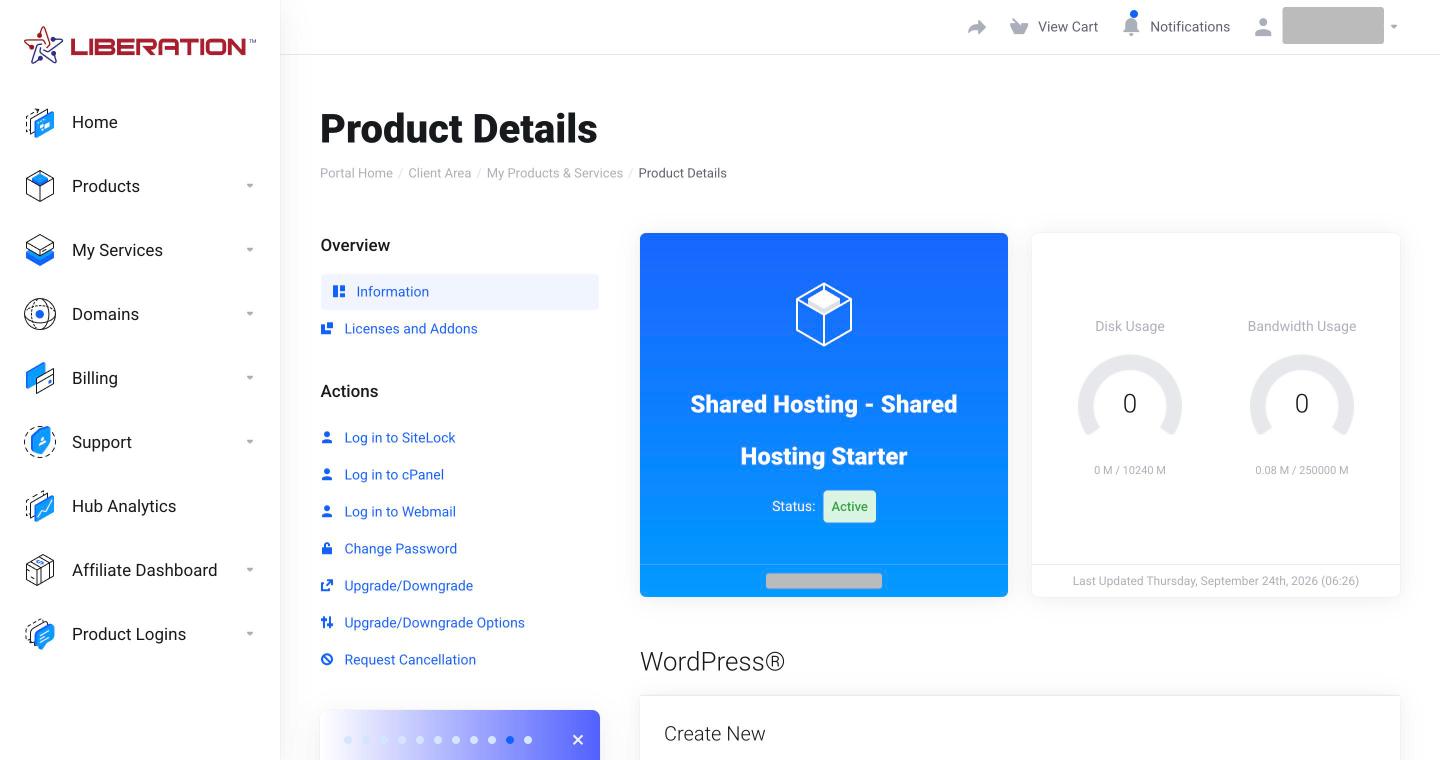Image resolution: width=1440 pixels, height=760 pixels.
Task: Expand the Products sidebar menu arrow
Action: click(x=250, y=186)
